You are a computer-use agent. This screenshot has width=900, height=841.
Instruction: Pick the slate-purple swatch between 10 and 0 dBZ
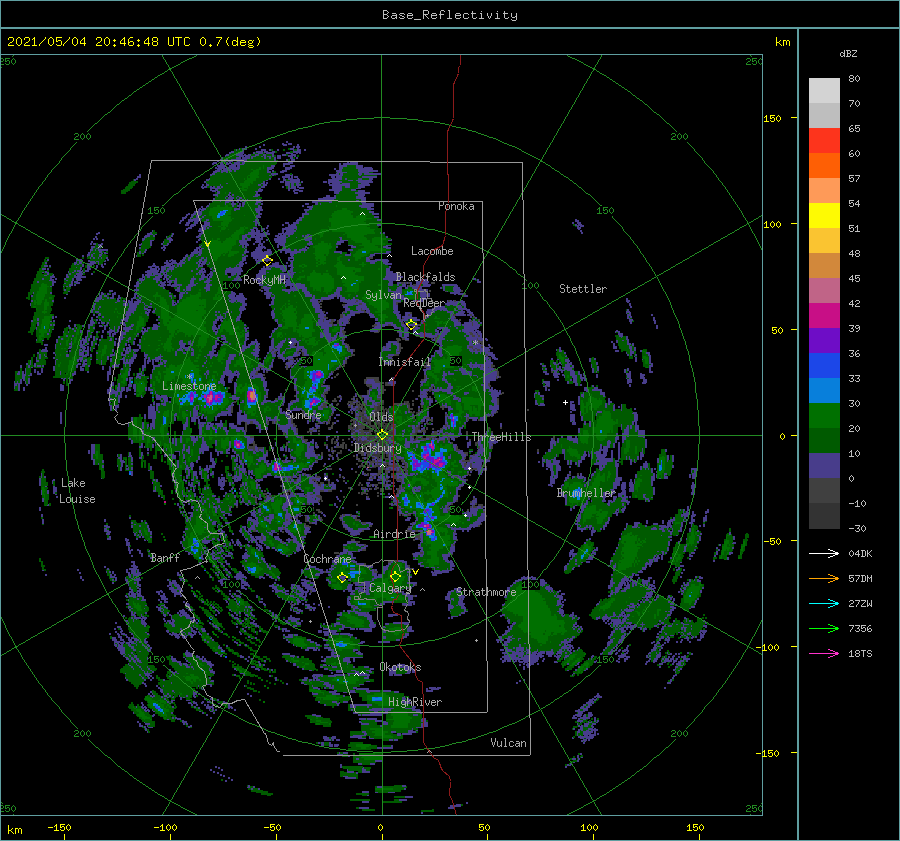pyautogui.click(x=824, y=466)
